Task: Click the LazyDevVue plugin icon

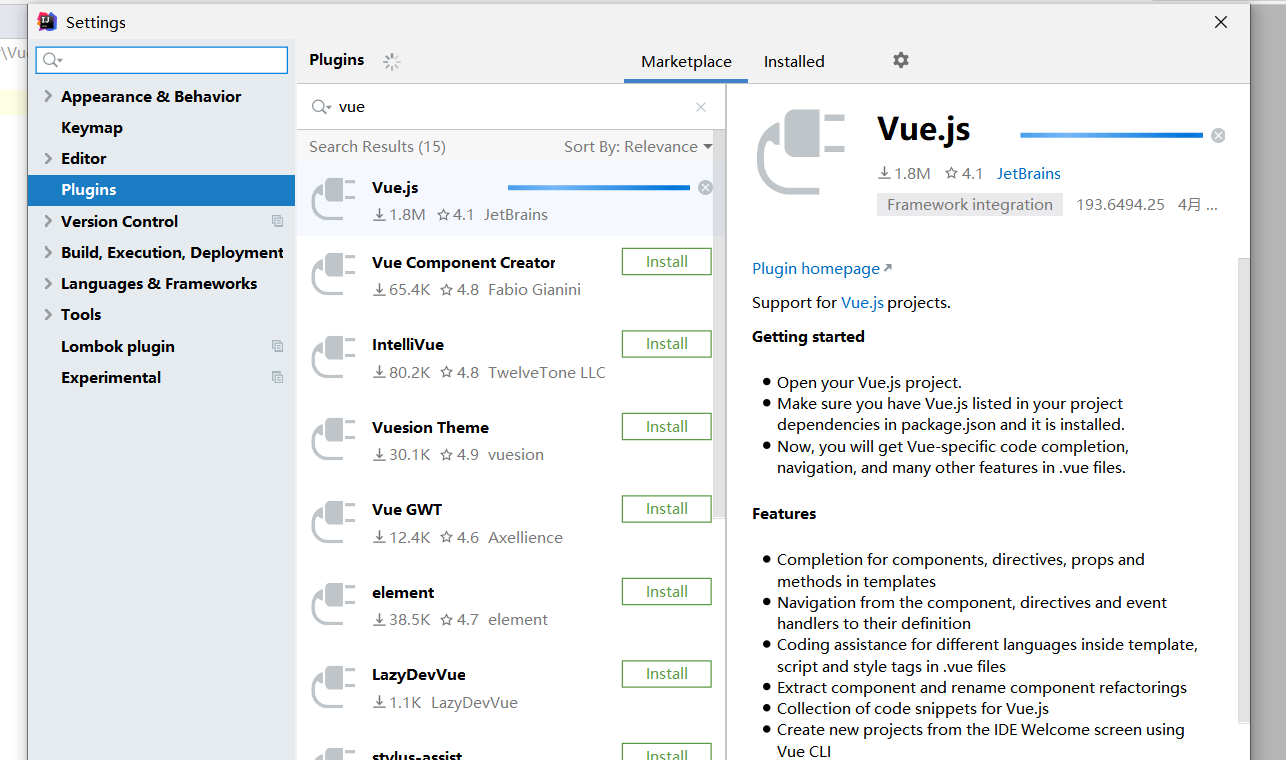Action: click(334, 687)
